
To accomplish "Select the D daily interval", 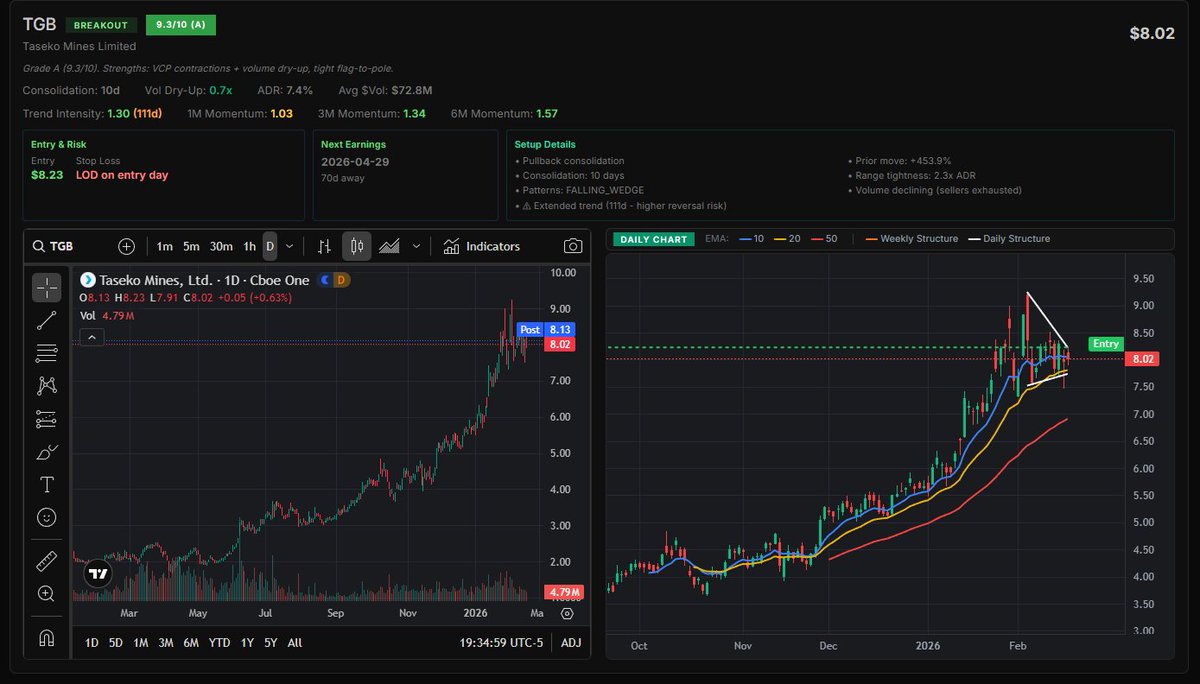I will (270, 246).
